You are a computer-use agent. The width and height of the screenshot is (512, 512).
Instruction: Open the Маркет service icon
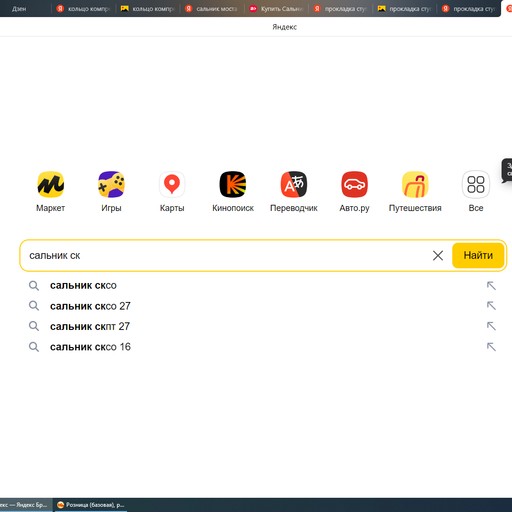tap(51, 184)
